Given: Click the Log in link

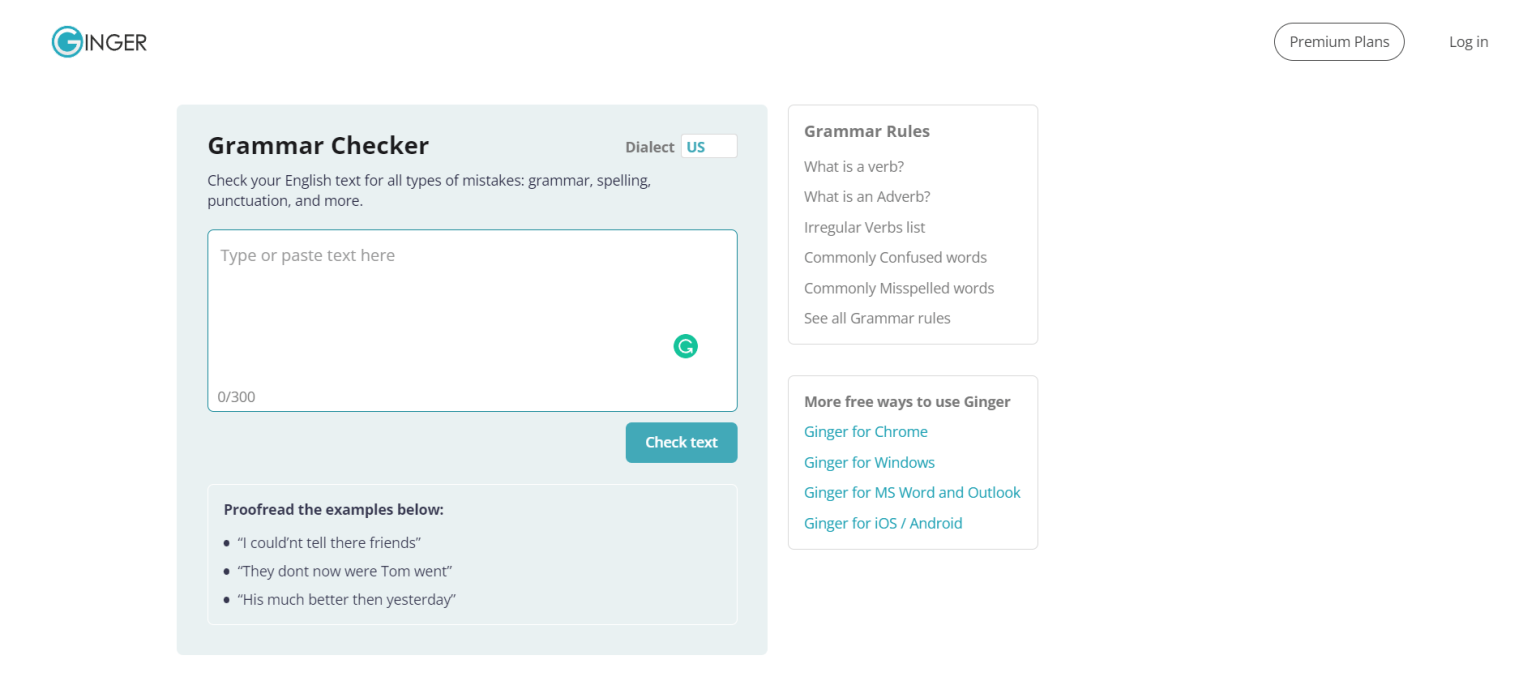Looking at the screenshot, I should 1468,41.
